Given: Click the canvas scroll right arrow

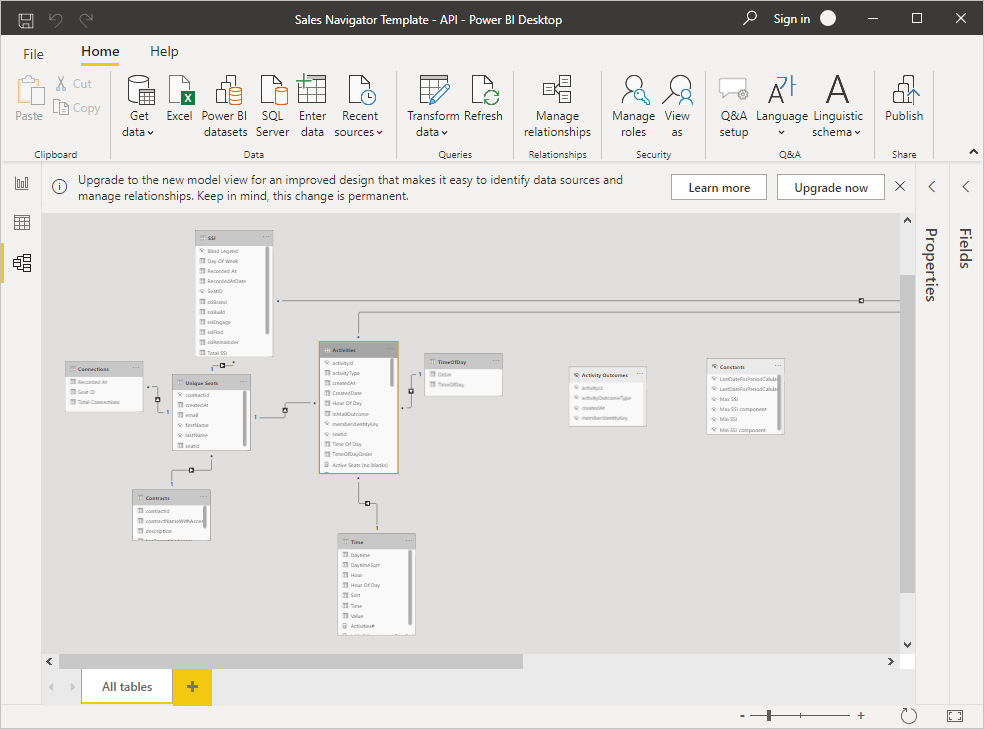Looking at the screenshot, I should [890, 661].
